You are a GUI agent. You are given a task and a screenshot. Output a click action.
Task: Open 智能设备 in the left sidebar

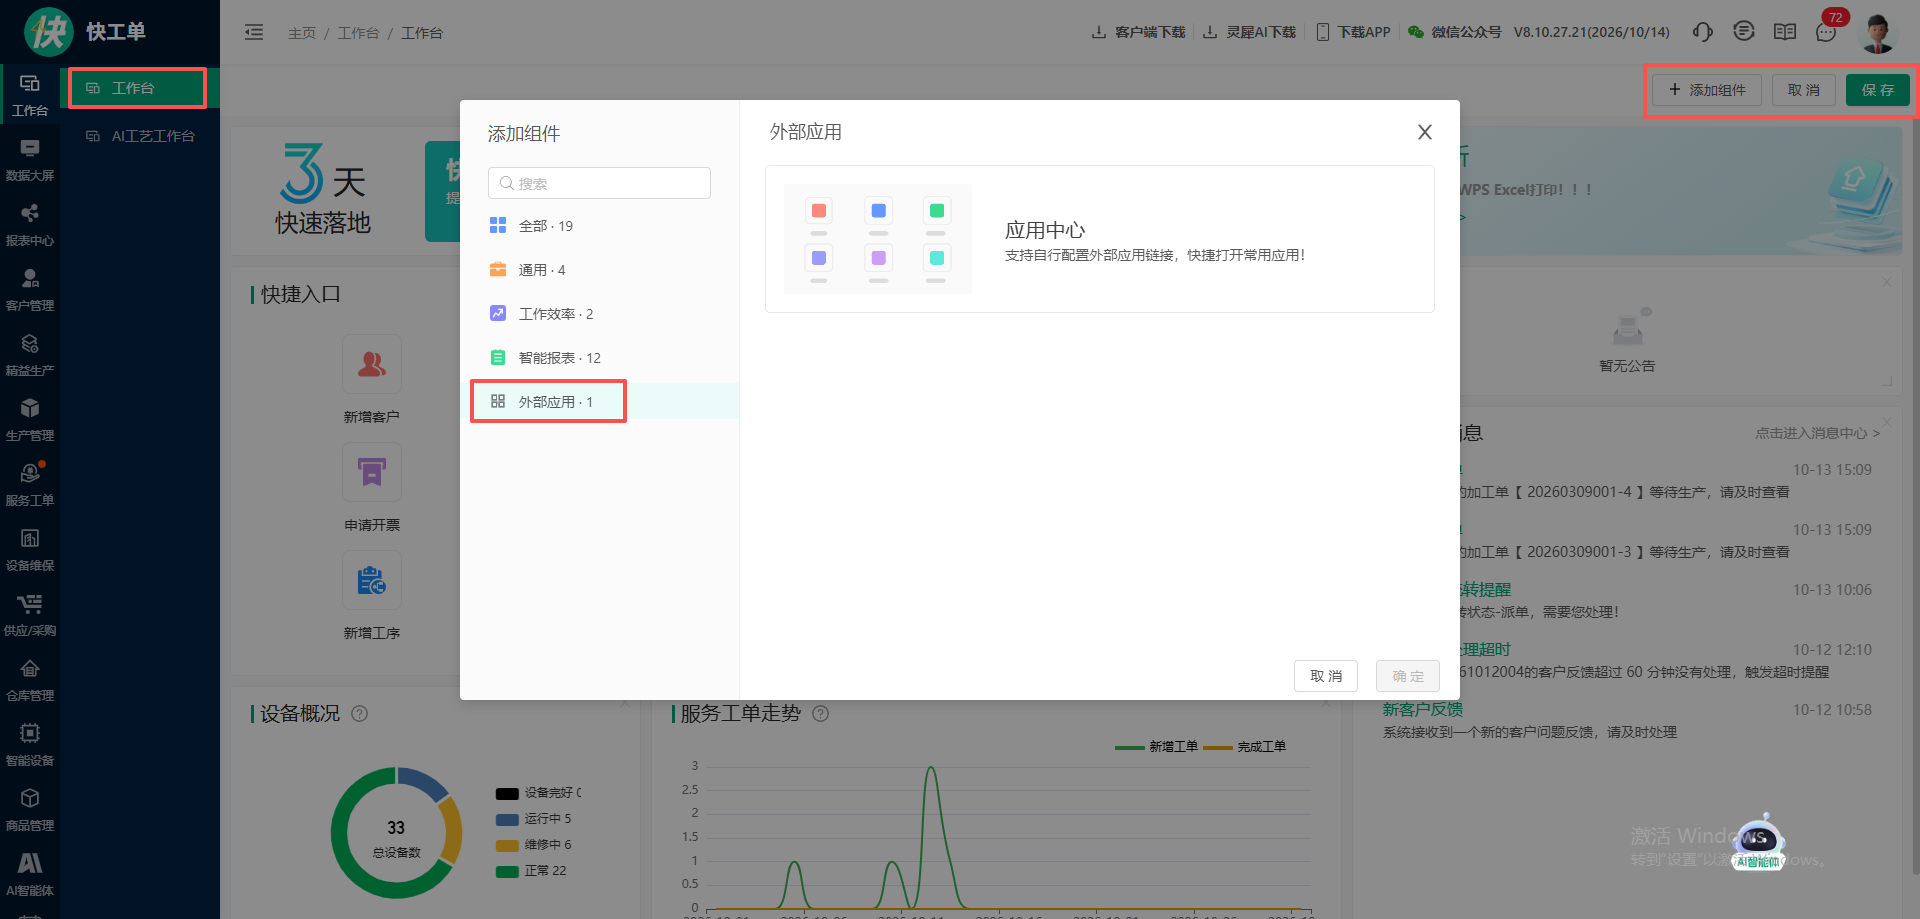pyautogui.click(x=30, y=746)
